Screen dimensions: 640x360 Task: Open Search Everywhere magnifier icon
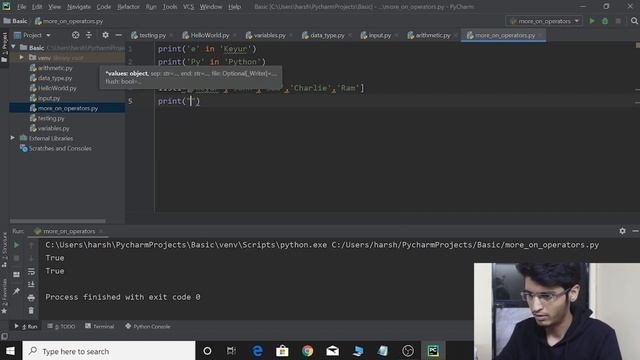(x=634, y=21)
